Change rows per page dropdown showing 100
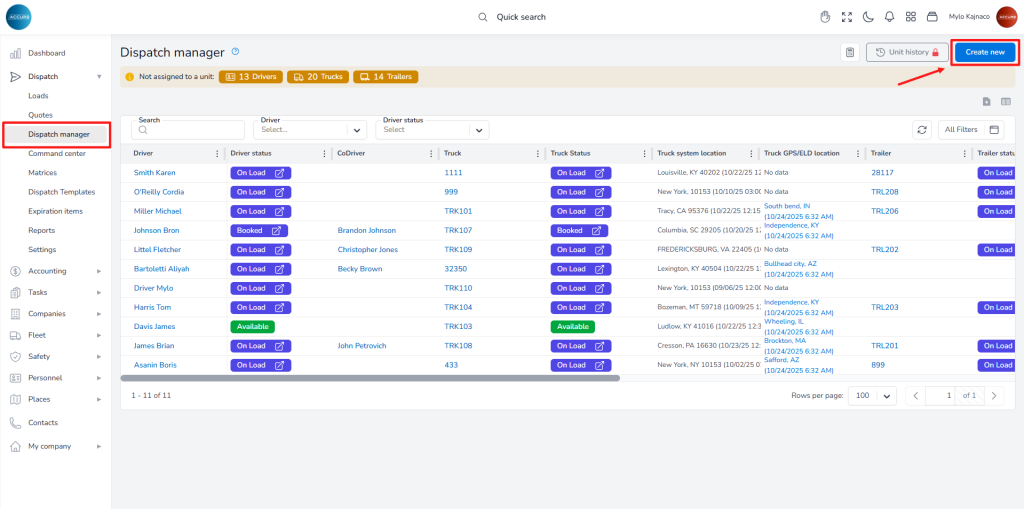Image resolution: width=1024 pixels, height=509 pixels. pyautogui.click(x=872, y=396)
